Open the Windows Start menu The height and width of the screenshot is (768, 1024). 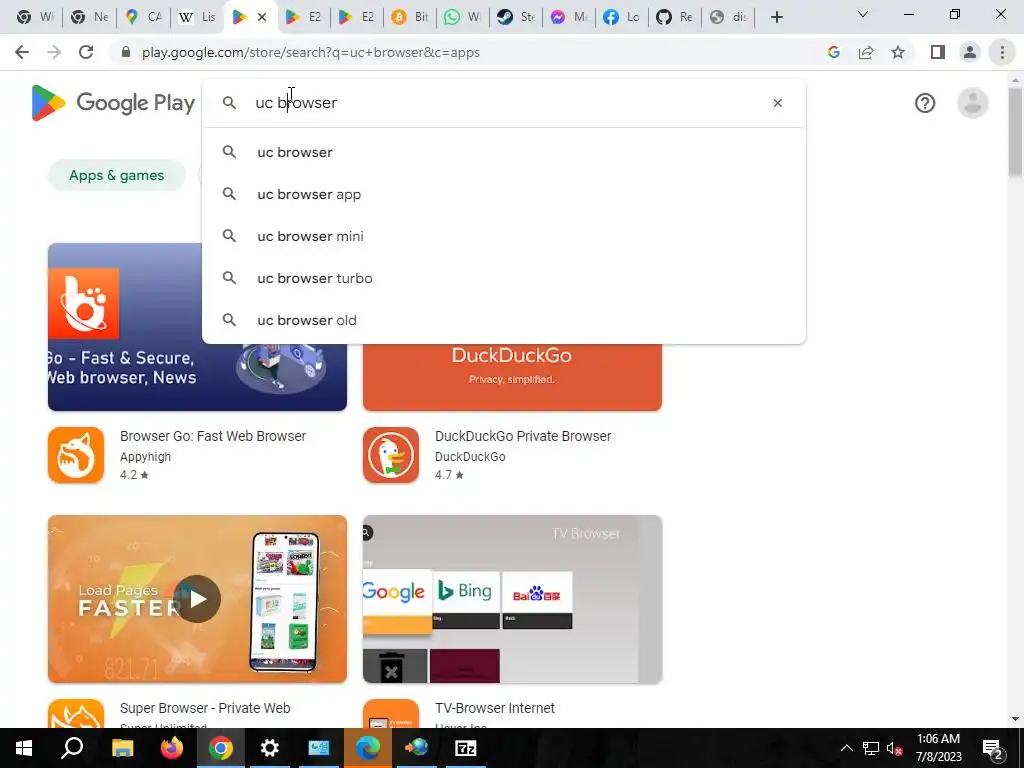(24, 748)
